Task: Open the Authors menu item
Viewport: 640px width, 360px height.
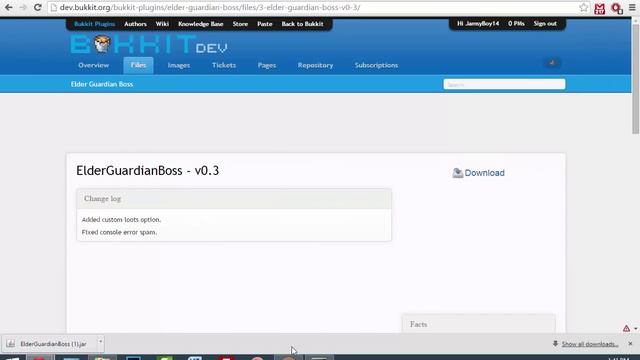Action: (135, 24)
